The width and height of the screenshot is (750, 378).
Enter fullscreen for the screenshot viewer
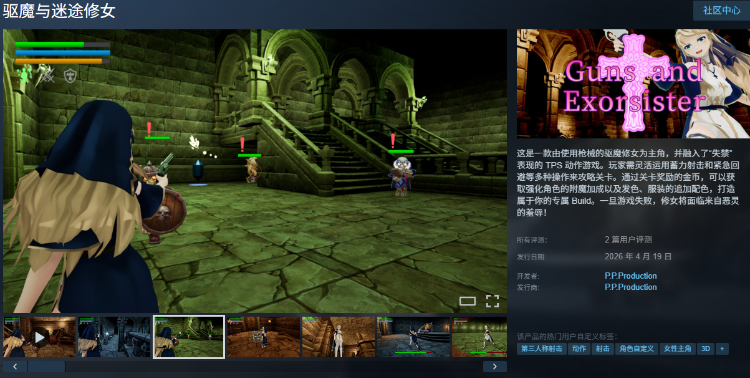pyautogui.click(x=492, y=301)
